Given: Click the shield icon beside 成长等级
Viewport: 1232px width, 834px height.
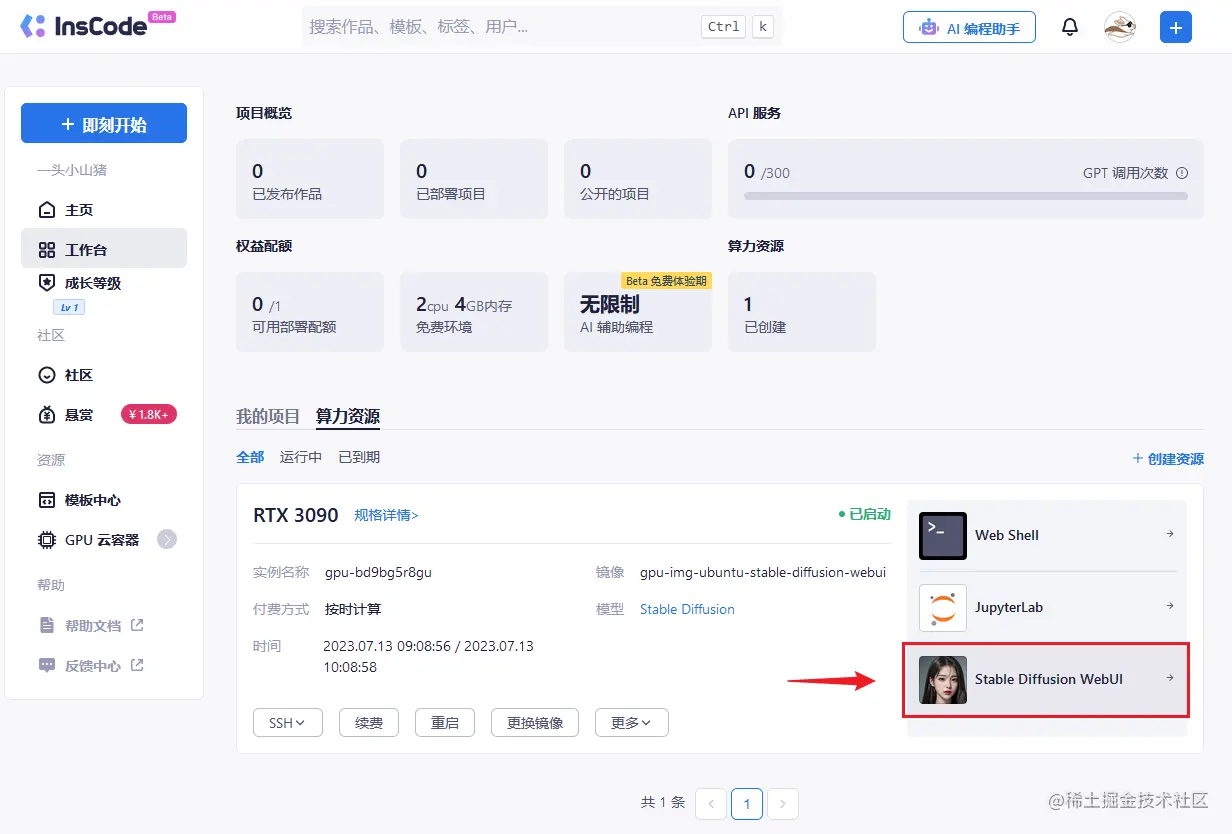Looking at the screenshot, I should (x=46, y=283).
